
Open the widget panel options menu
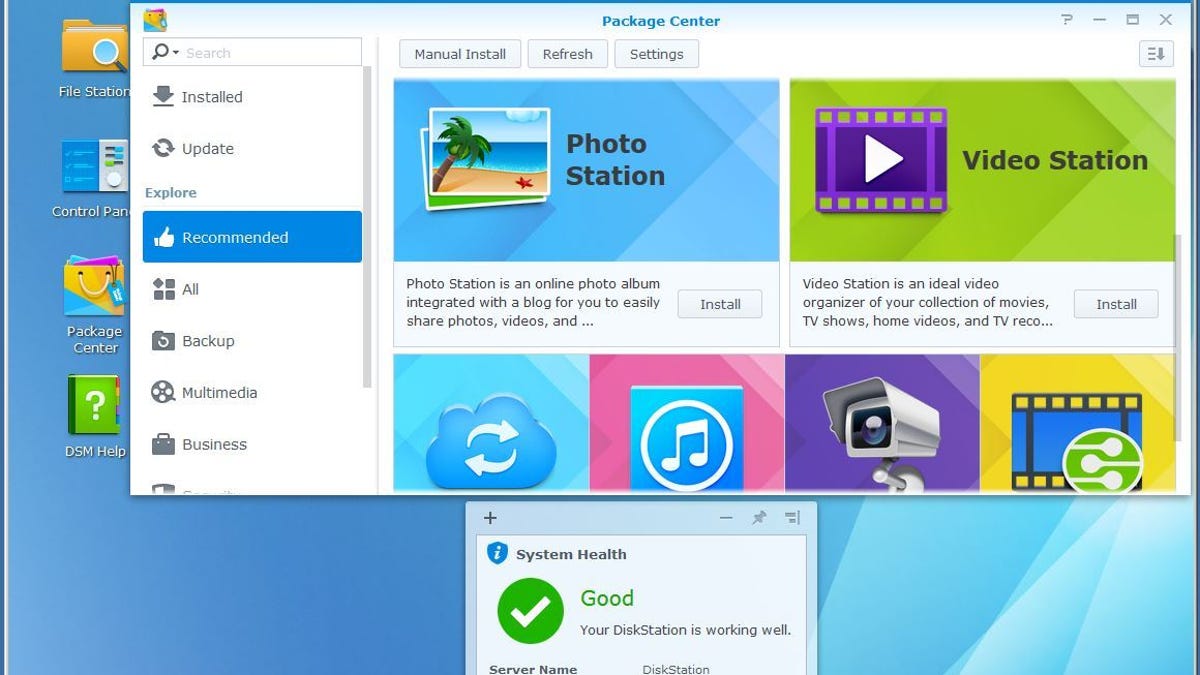tap(792, 518)
